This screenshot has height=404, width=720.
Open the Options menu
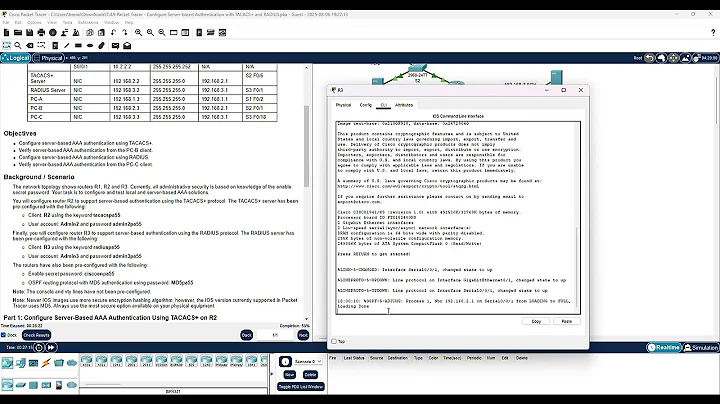tap(34, 22)
